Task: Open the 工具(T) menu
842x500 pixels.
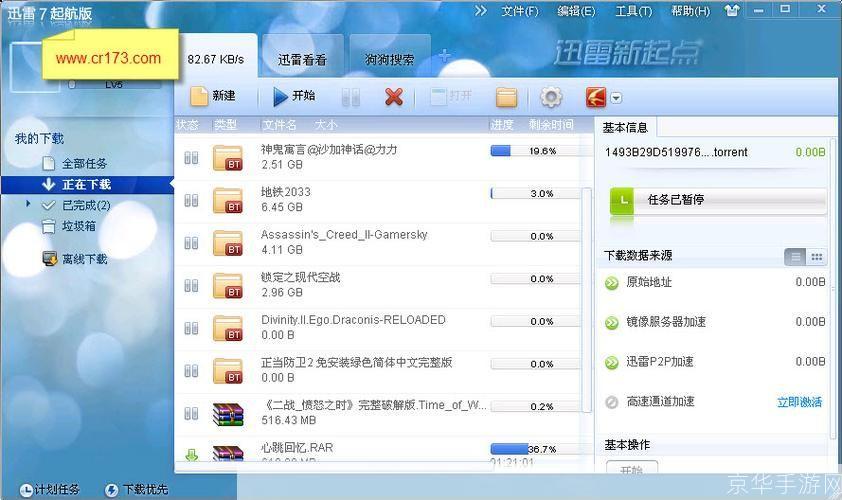Action: (x=633, y=11)
